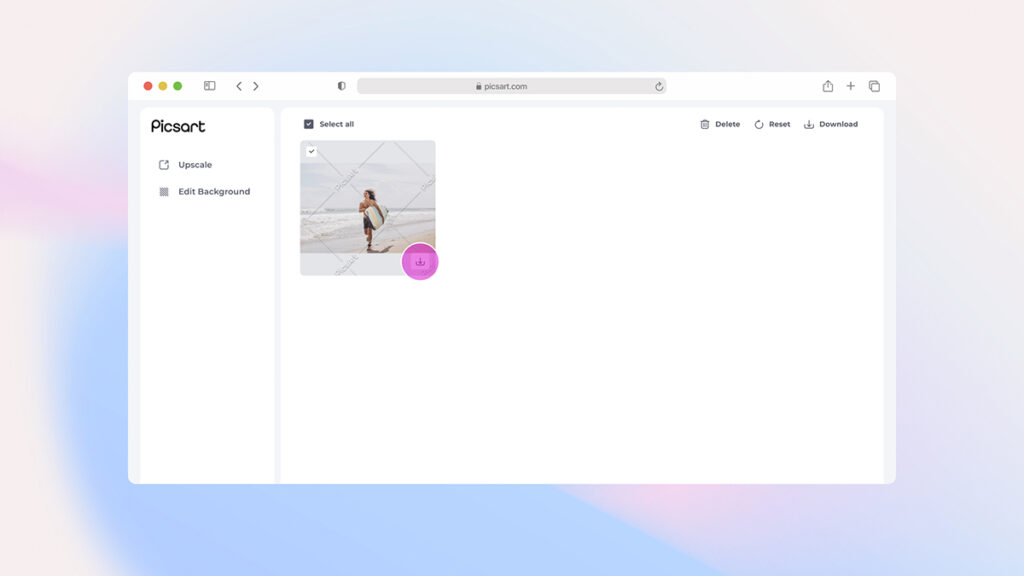Click the trash icon beside Delete
Screen dimensions: 1024x576
tap(704, 124)
